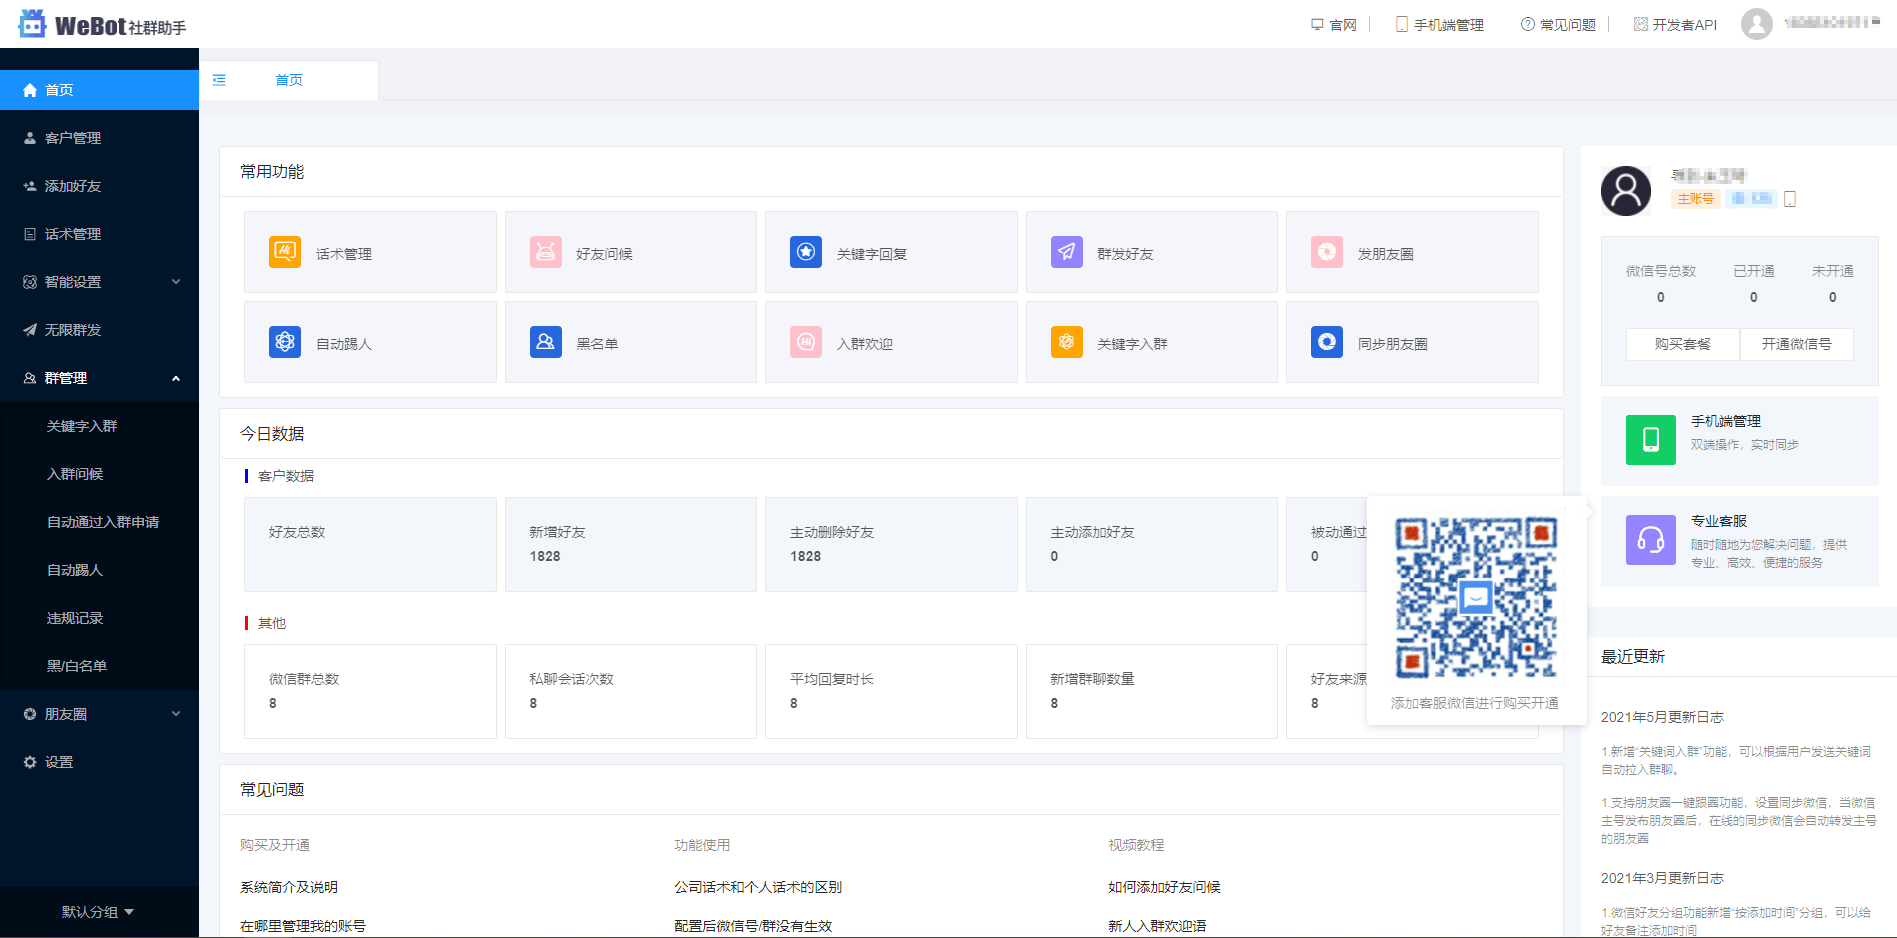Click the purple 专业客服 headset icon
The image size is (1897, 938).
(1651, 540)
